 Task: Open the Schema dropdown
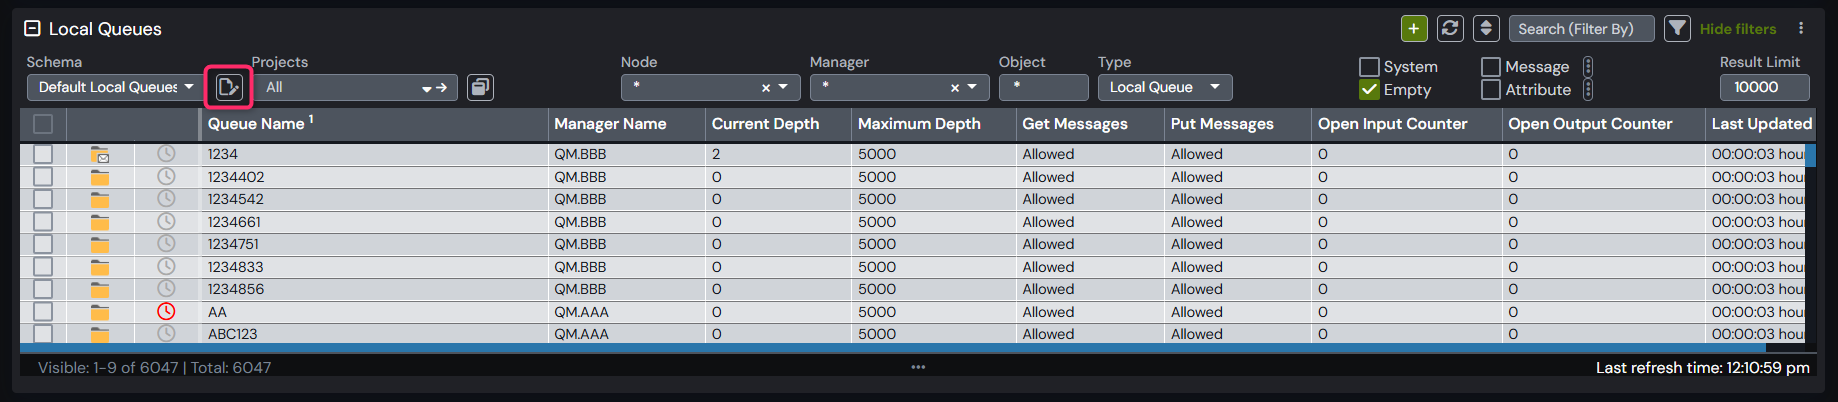click(x=112, y=88)
